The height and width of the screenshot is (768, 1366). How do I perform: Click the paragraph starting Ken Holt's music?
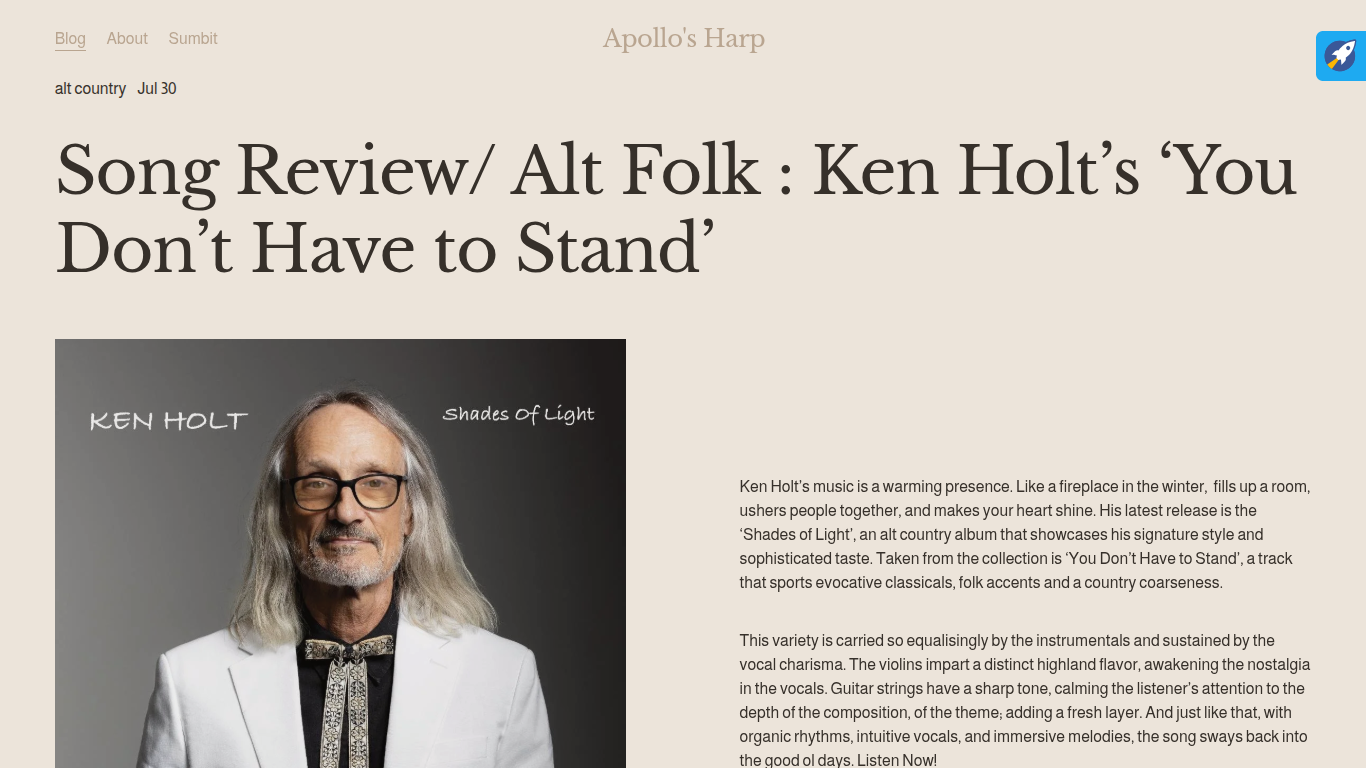click(1025, 534)
